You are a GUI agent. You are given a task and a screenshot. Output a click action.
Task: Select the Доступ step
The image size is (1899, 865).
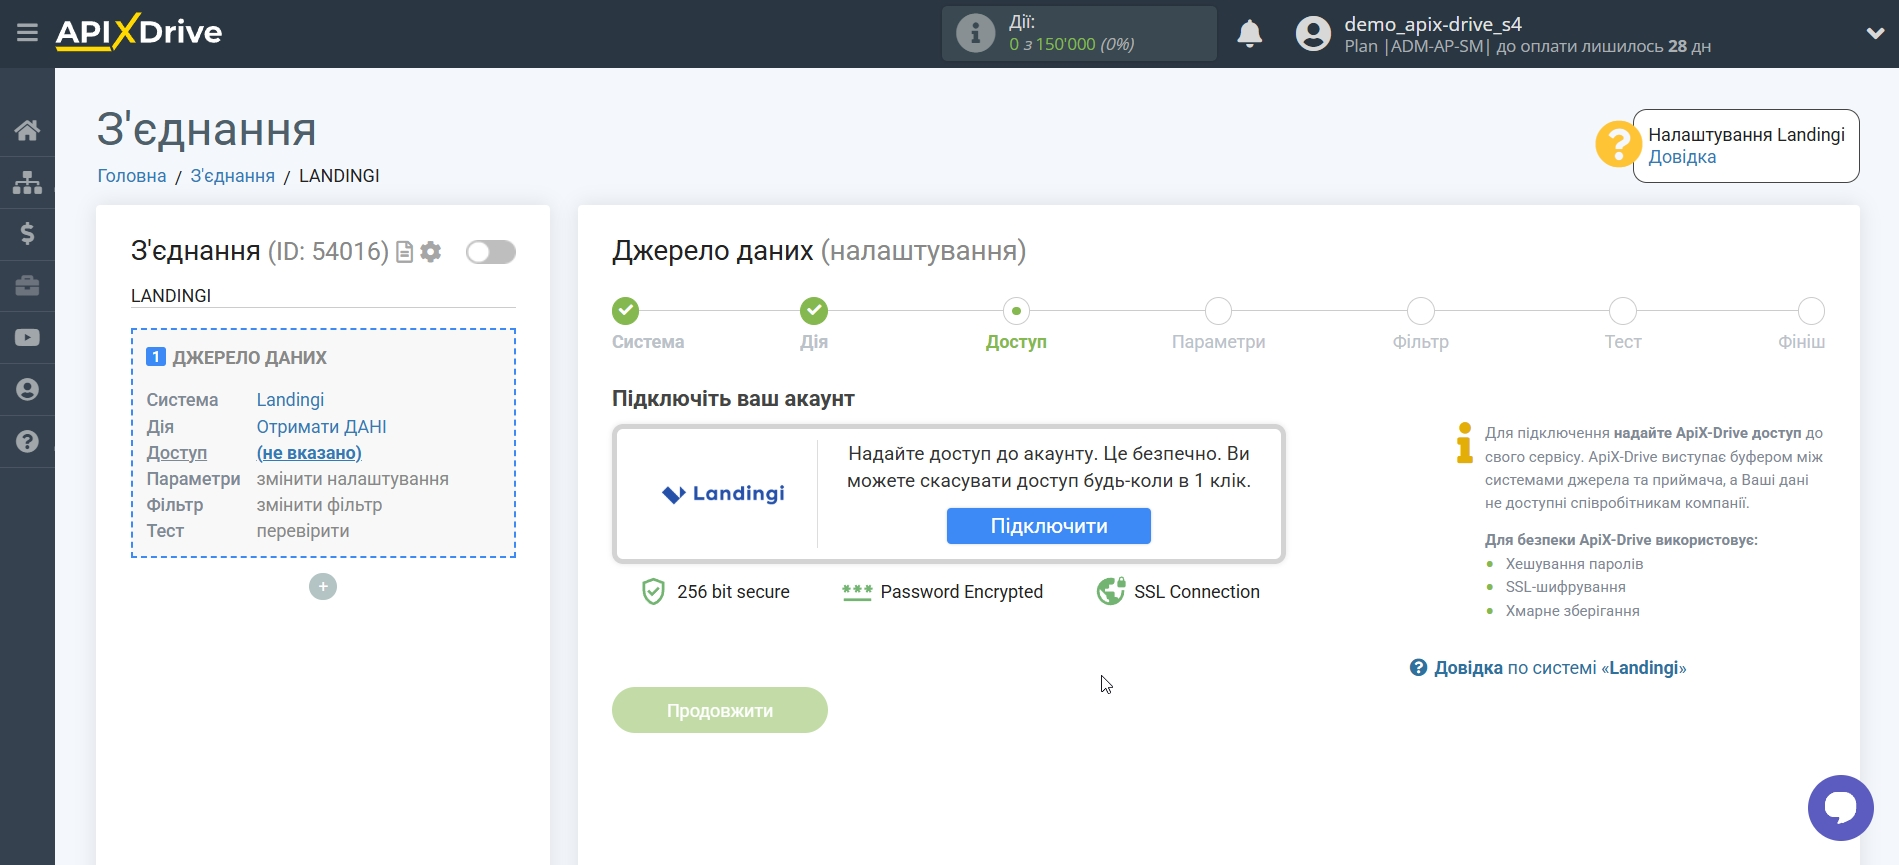point(1016,312)
